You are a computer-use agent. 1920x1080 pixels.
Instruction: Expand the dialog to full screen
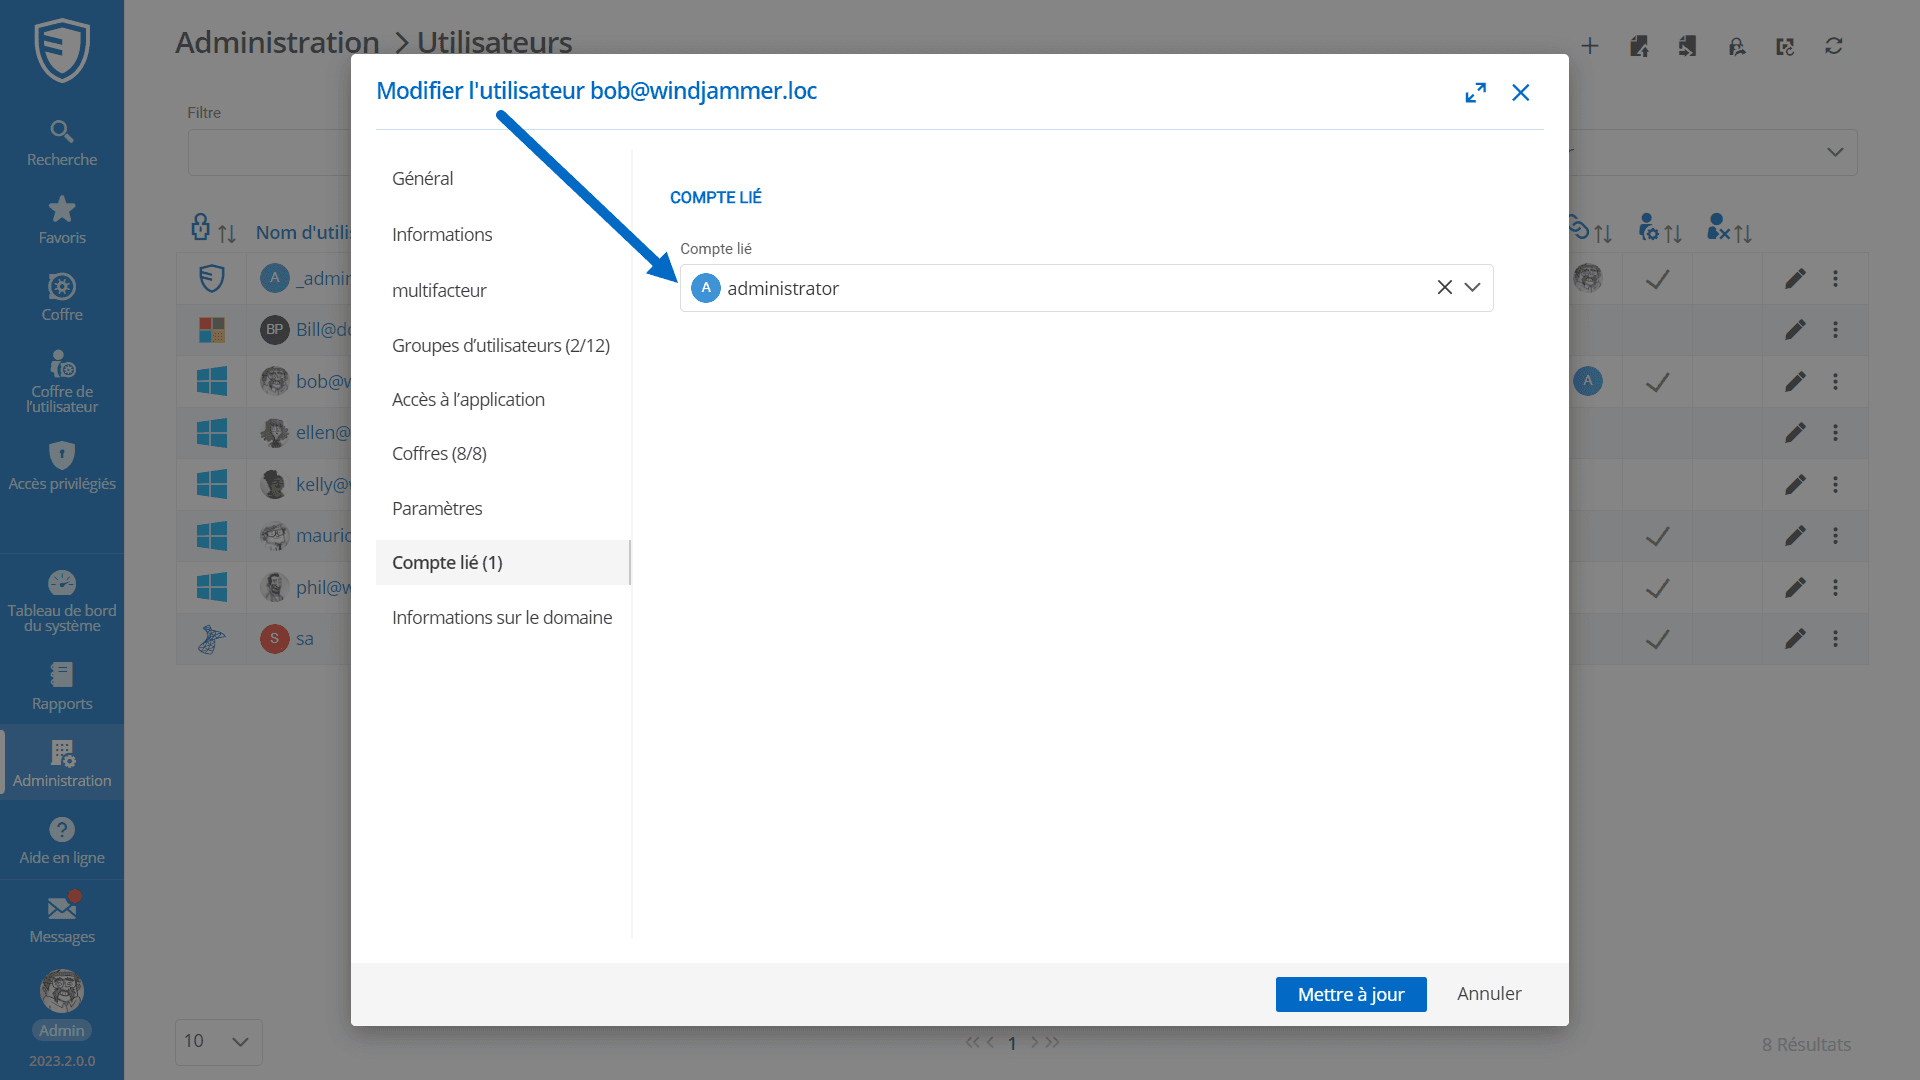[1475, 93]
